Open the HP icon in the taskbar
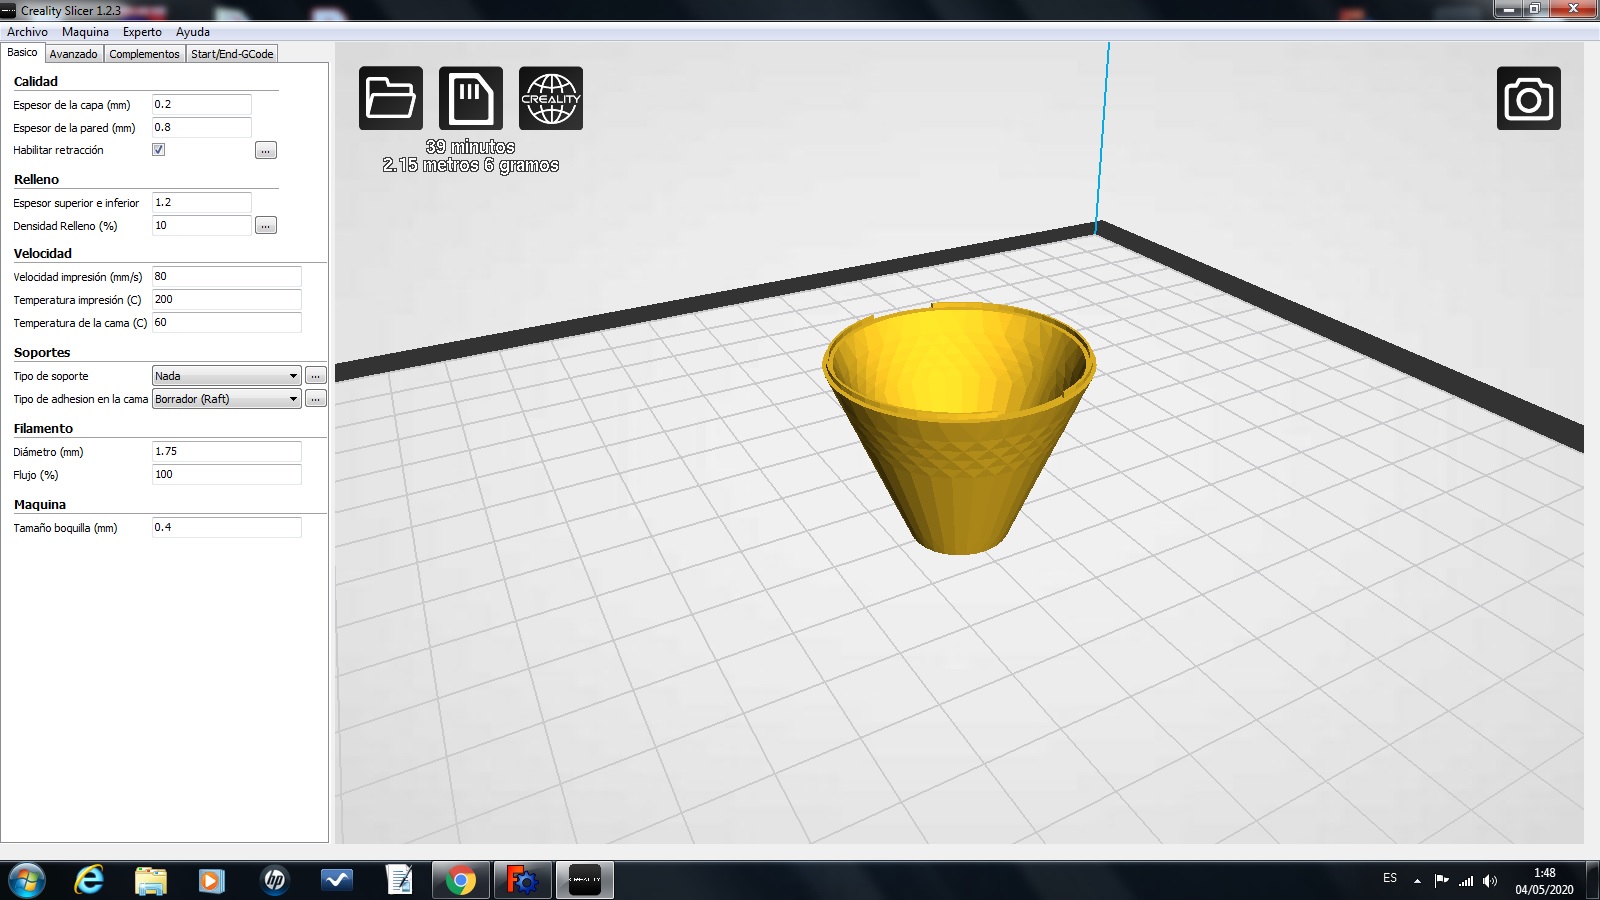1600x900 pixels. click(x=274, y=880)
